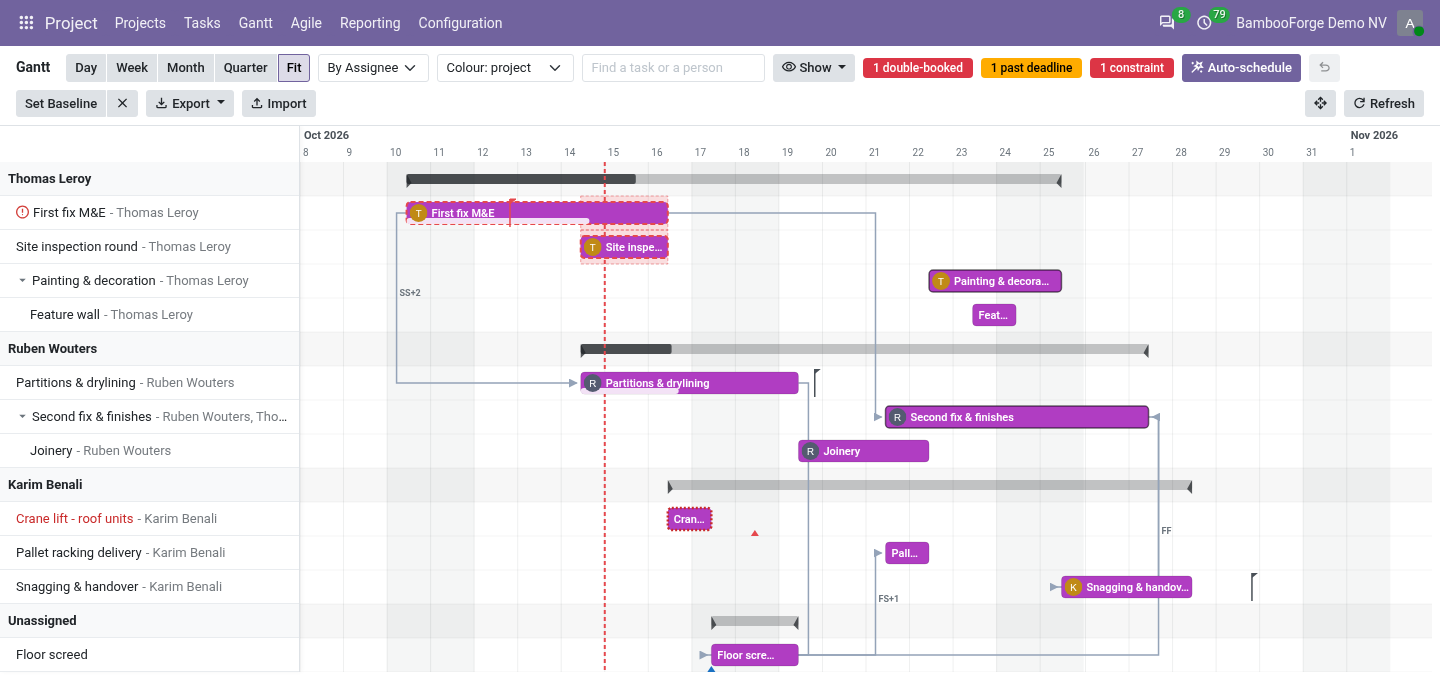Image resolution: width=1440 pixels, height=696 pixels.
Task: Open the BambooForge Demo NV company switcher
Action: pos(1311,23)
